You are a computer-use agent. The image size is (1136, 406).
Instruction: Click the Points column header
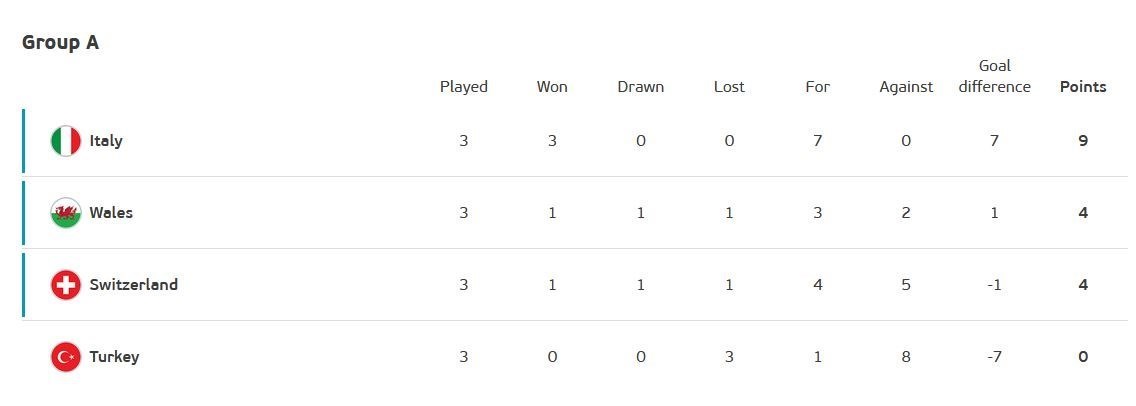(x=1083, y=87)
